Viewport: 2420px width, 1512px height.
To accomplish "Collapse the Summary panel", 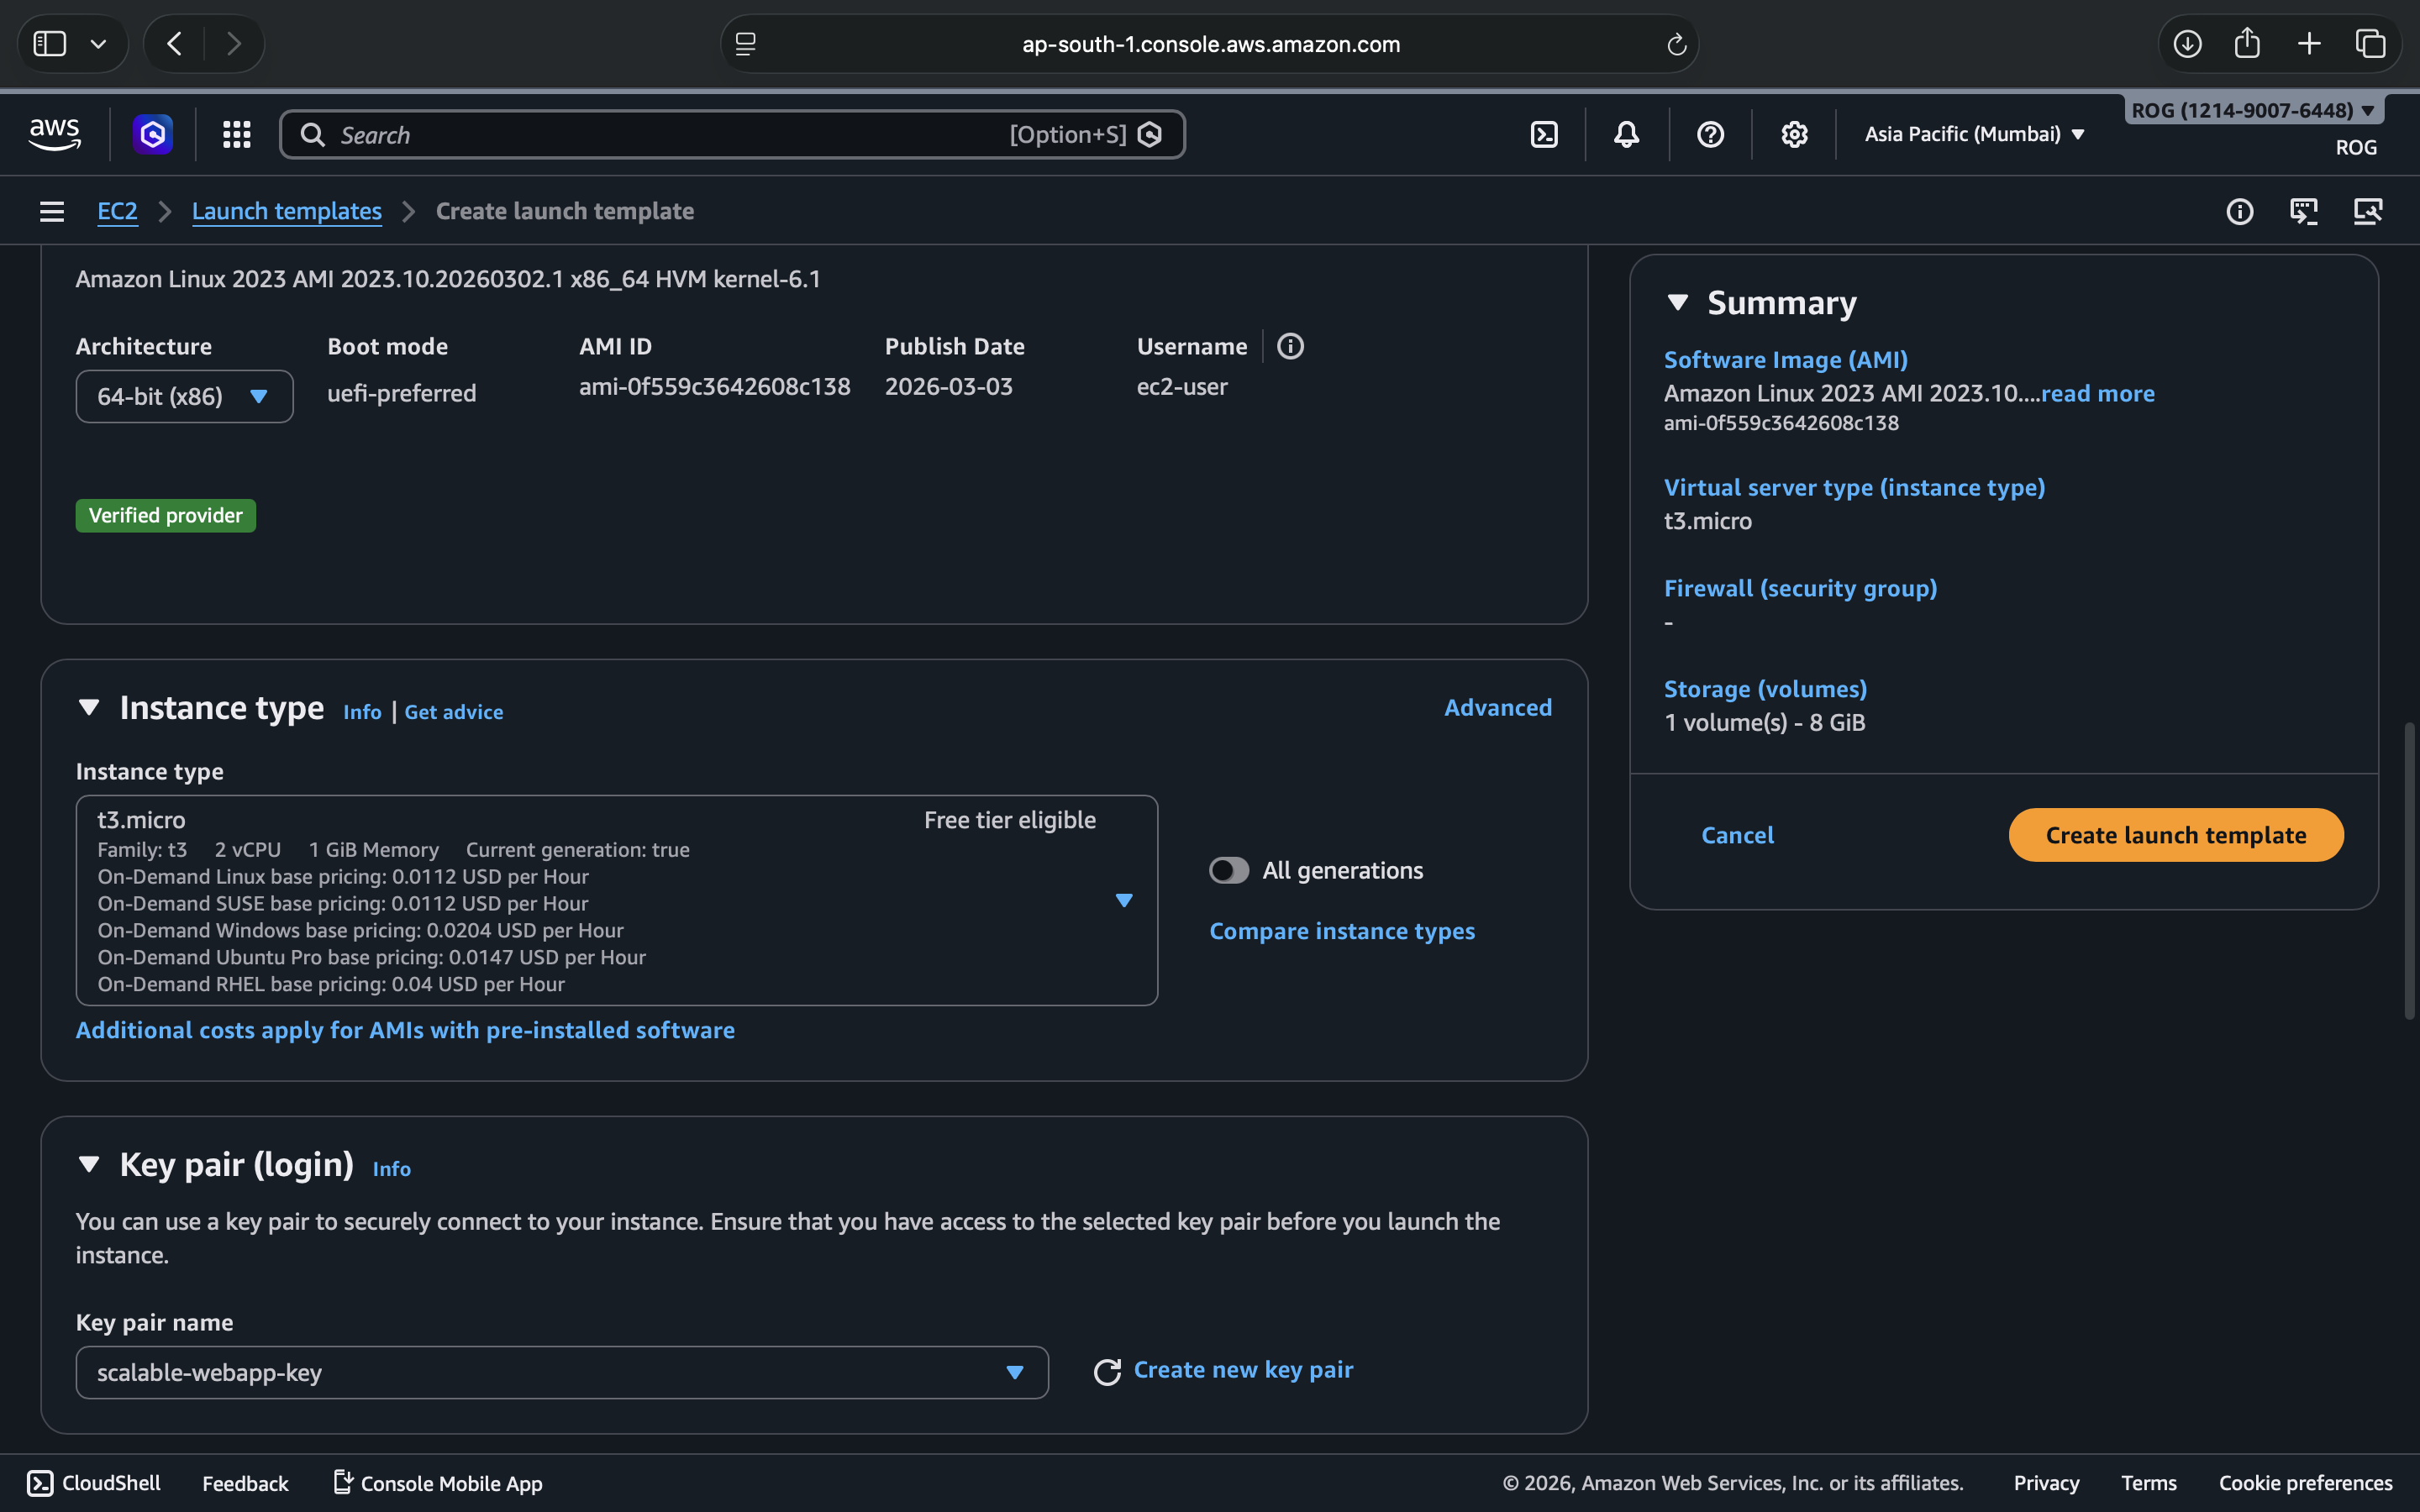I will 1677,302.
